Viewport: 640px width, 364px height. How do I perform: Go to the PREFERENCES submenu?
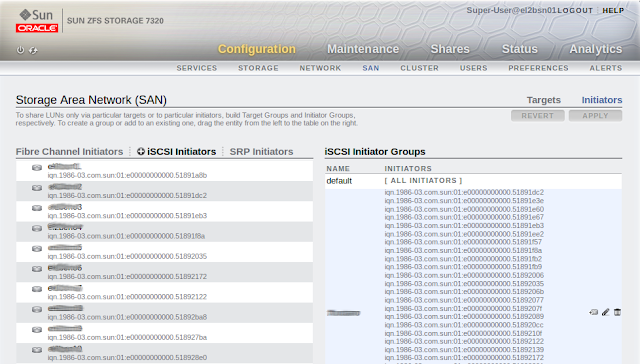tap(538, 68)
